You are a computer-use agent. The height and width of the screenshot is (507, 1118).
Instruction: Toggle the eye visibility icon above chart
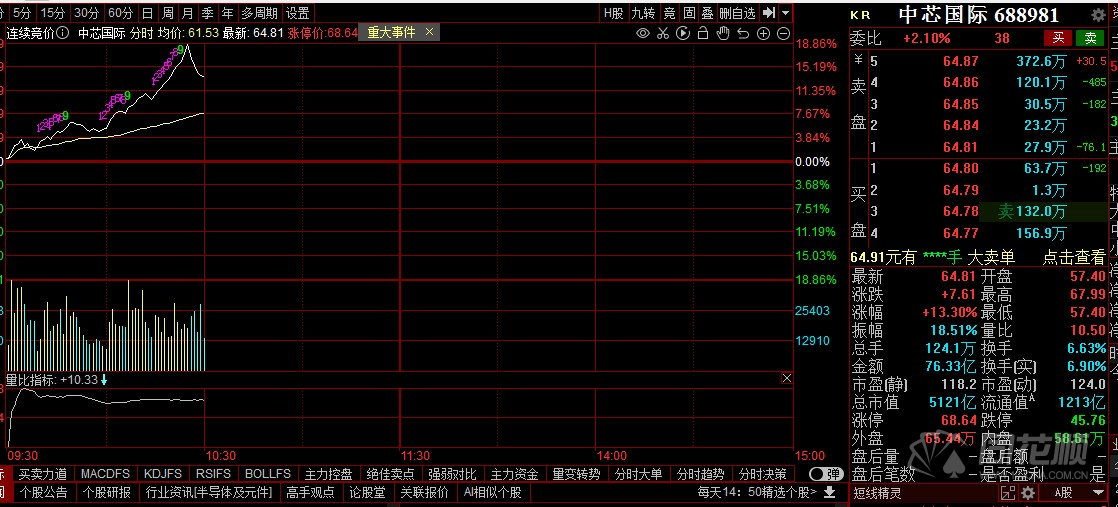(642, 33)
